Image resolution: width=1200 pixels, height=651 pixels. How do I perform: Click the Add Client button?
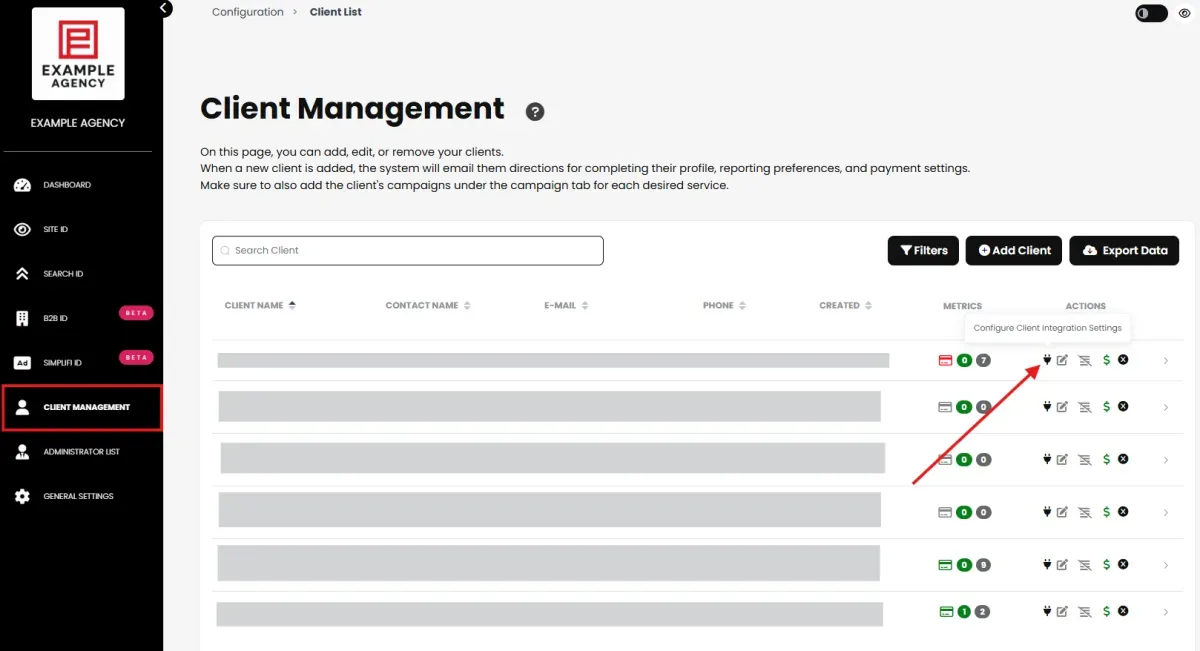pos(1013,250)
